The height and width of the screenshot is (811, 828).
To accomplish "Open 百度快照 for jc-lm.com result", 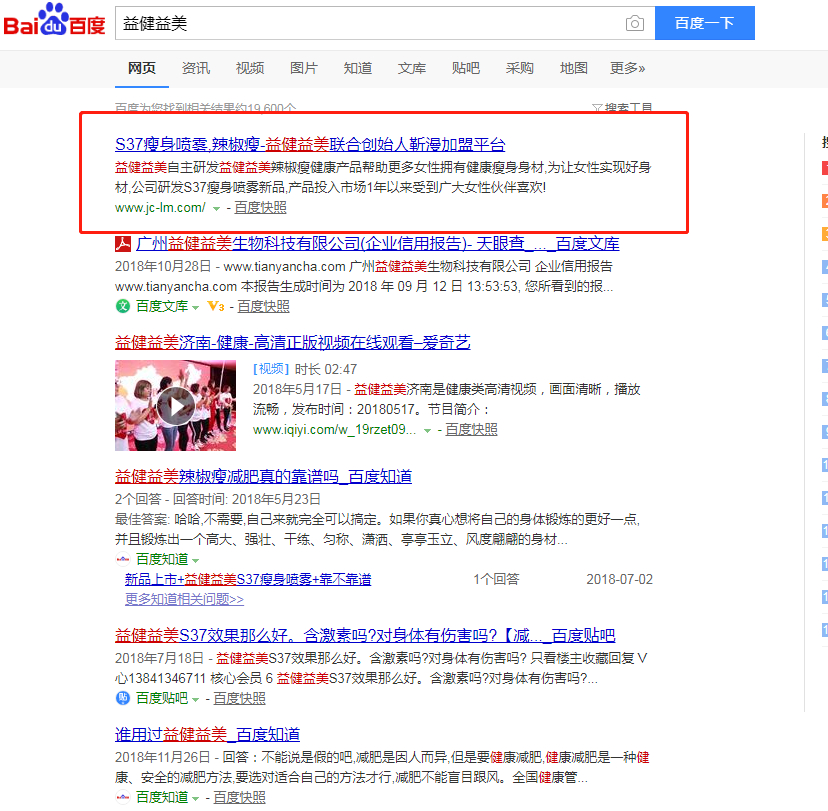I will point(260,208).
